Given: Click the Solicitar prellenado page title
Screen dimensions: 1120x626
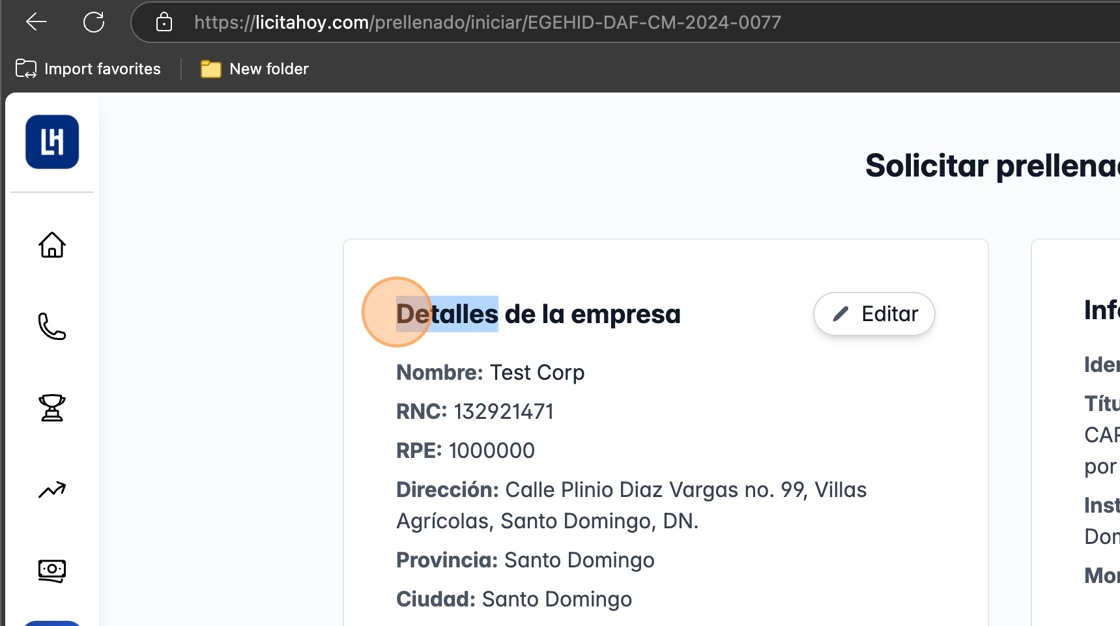Looking at the screenshot, I should coord(990,166).
